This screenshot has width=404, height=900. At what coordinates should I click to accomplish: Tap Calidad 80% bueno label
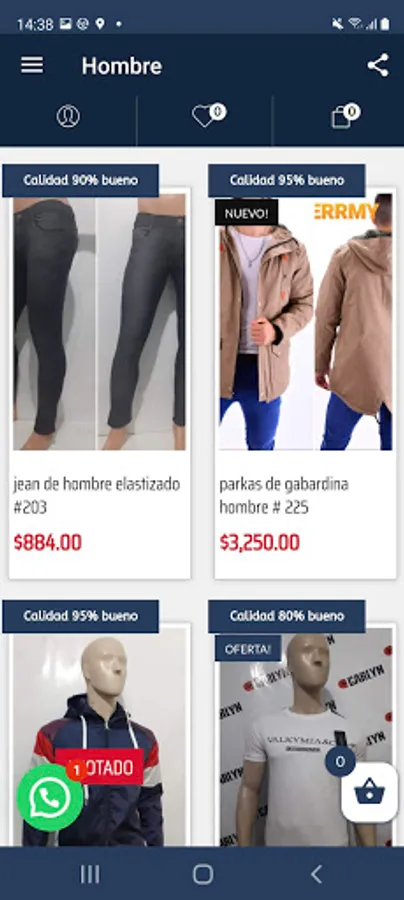tap(287, 616)
